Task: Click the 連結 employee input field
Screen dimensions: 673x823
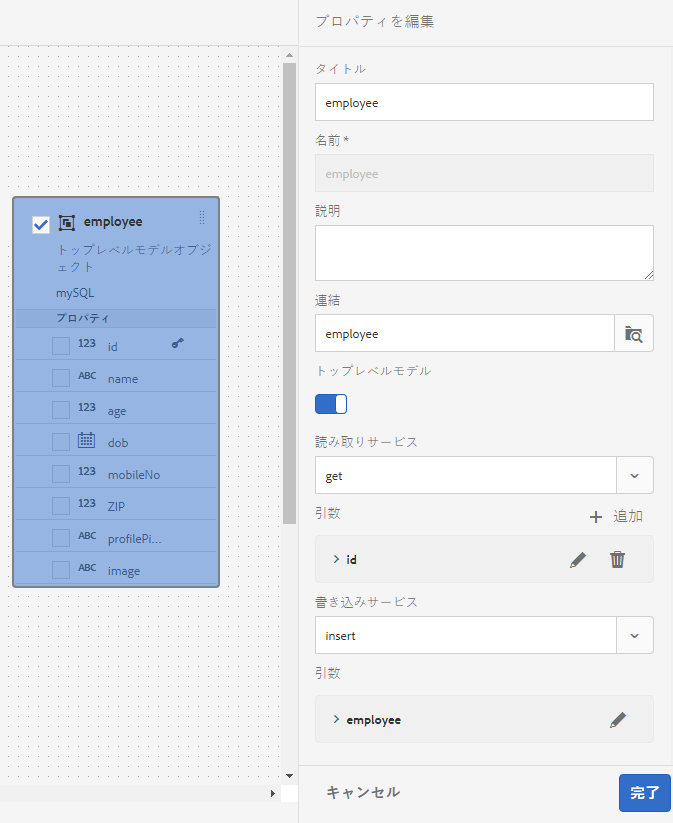Action: coord(465,333)
